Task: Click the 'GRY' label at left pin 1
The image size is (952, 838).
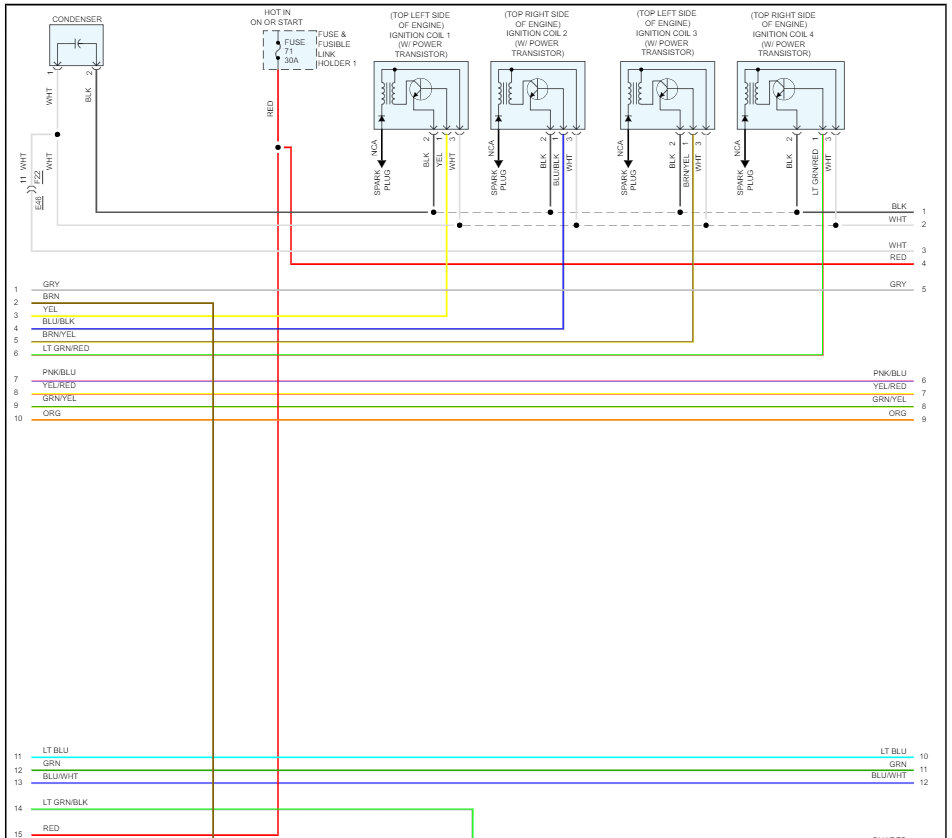Action: 51,284
